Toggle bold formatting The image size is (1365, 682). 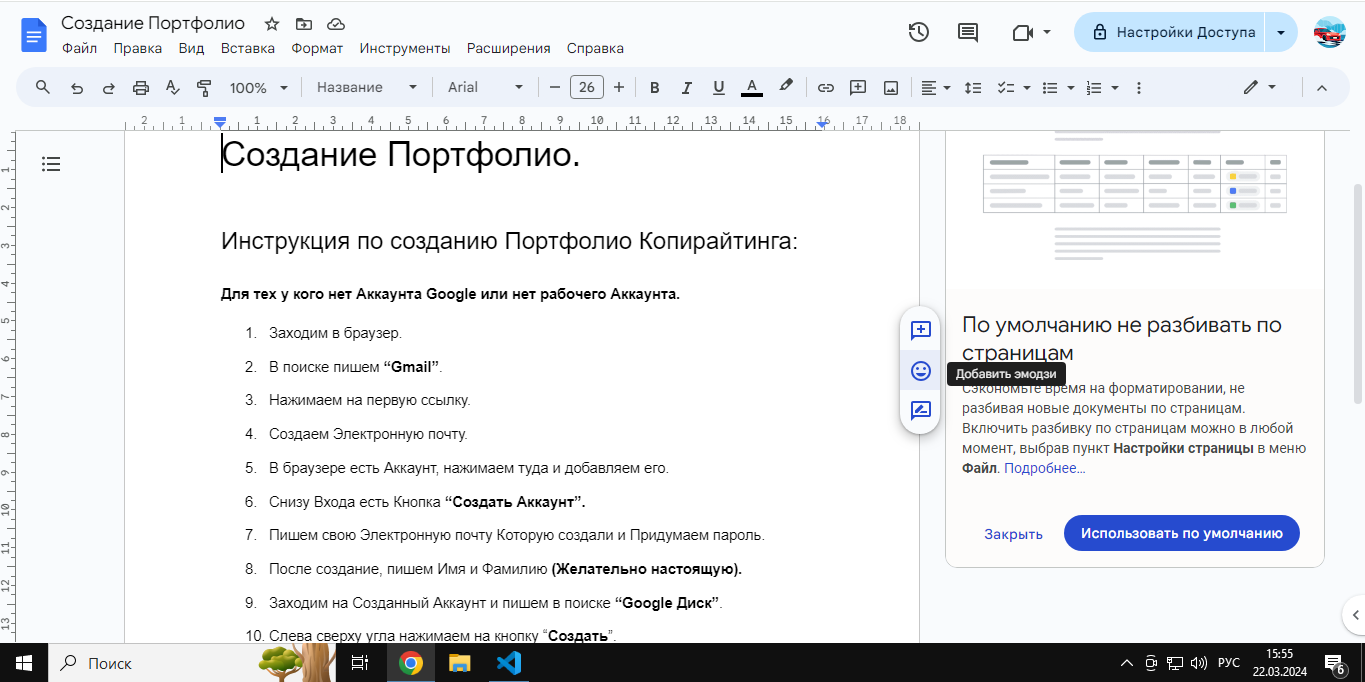pos(655,87)
